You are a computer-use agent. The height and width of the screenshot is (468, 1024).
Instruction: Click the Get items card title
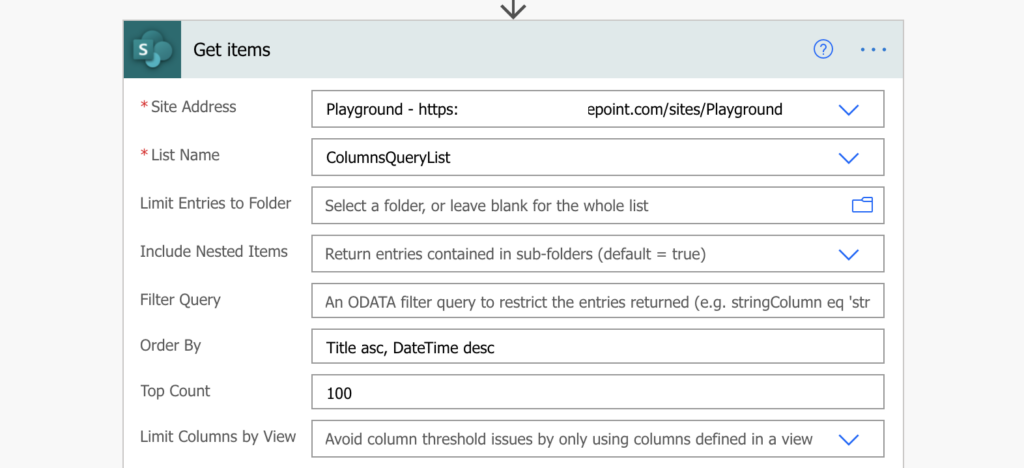click(232, 50)
